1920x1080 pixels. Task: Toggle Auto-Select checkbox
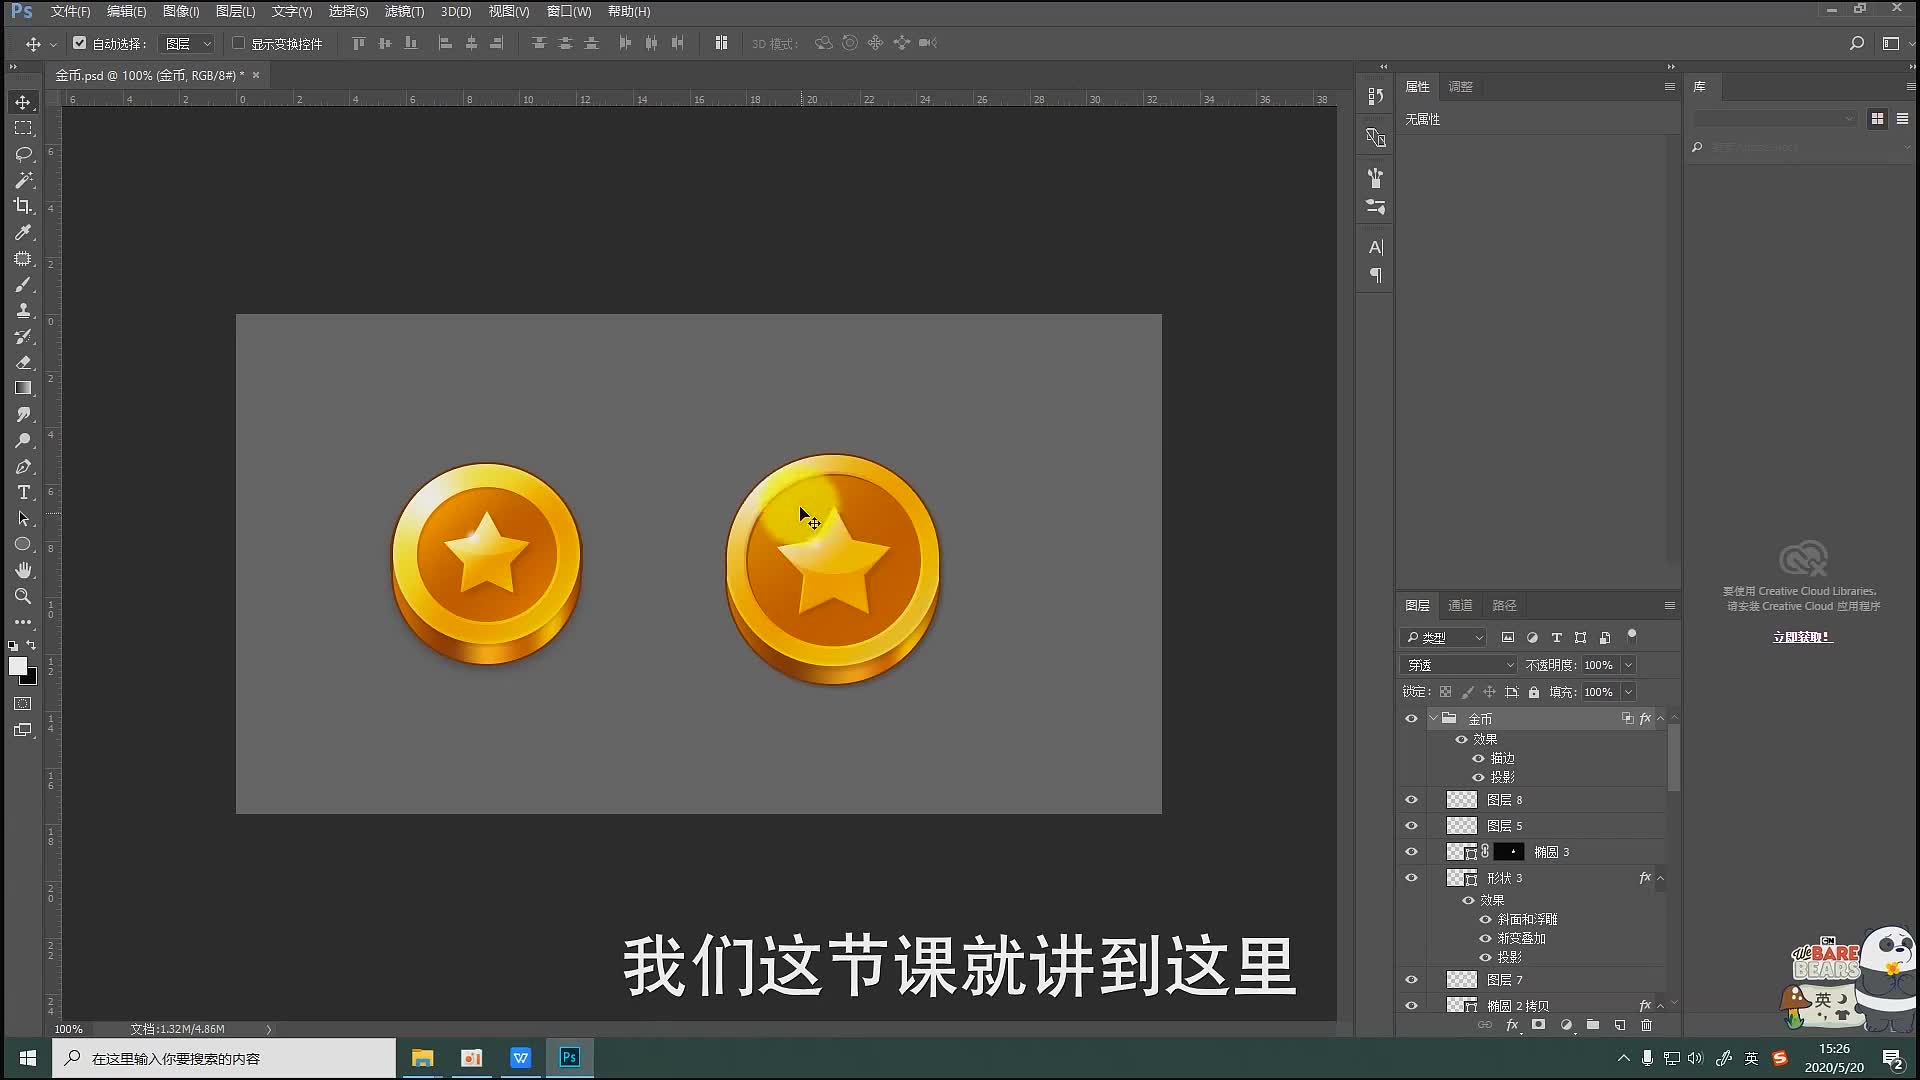click(80, 43)
